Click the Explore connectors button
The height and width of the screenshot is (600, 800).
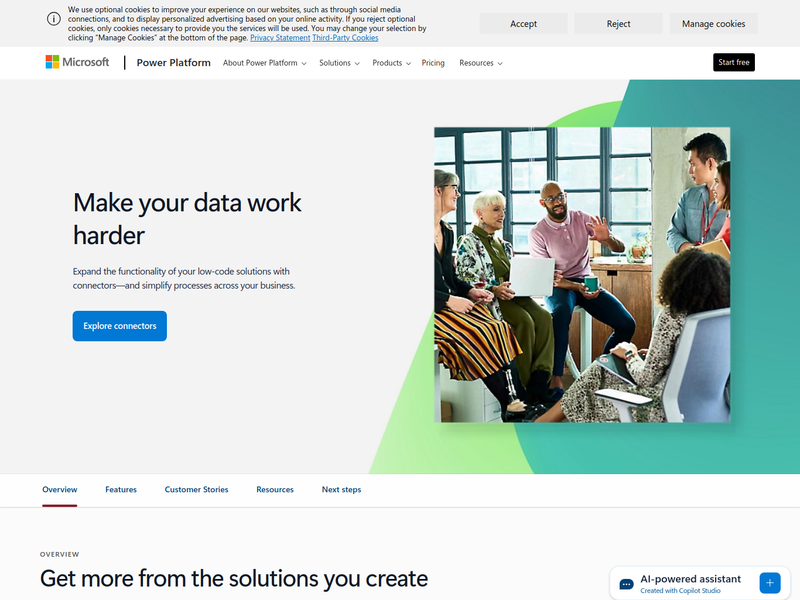[x=119, y=326]
